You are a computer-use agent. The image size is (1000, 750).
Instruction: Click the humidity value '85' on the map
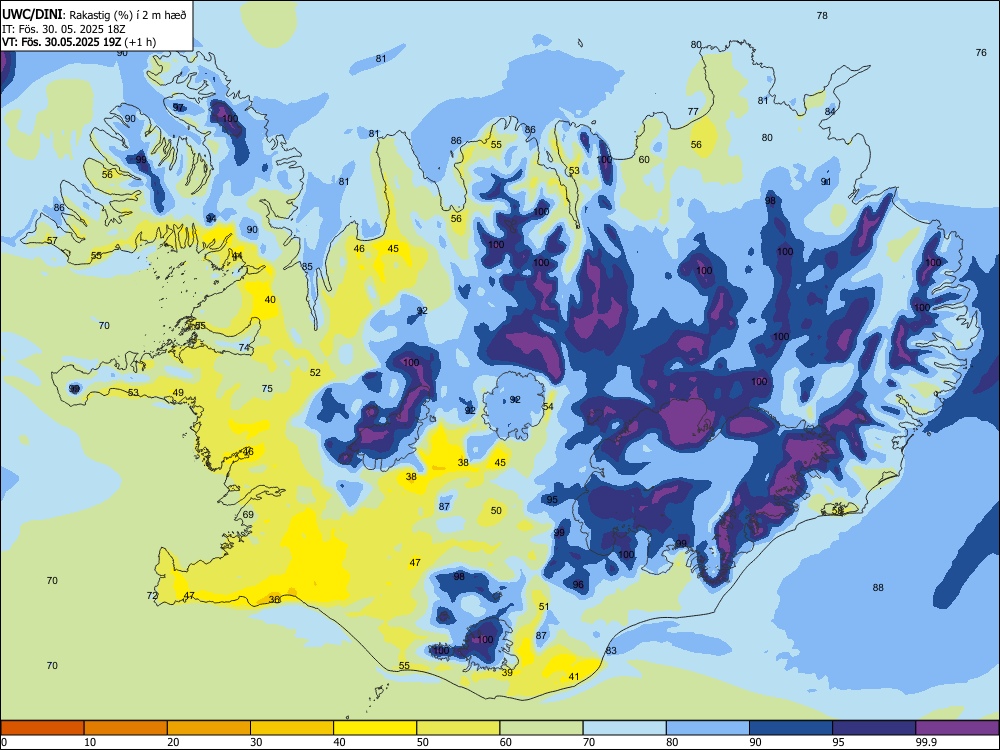pos(307,267)
